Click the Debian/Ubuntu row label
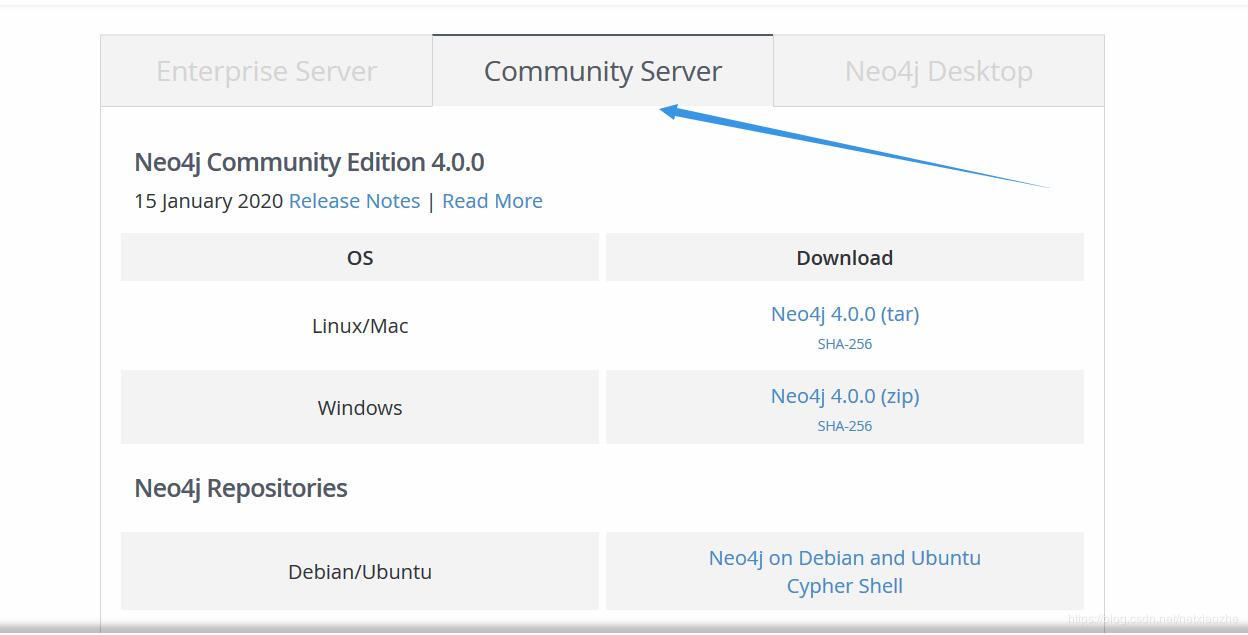 pos(360,572)
